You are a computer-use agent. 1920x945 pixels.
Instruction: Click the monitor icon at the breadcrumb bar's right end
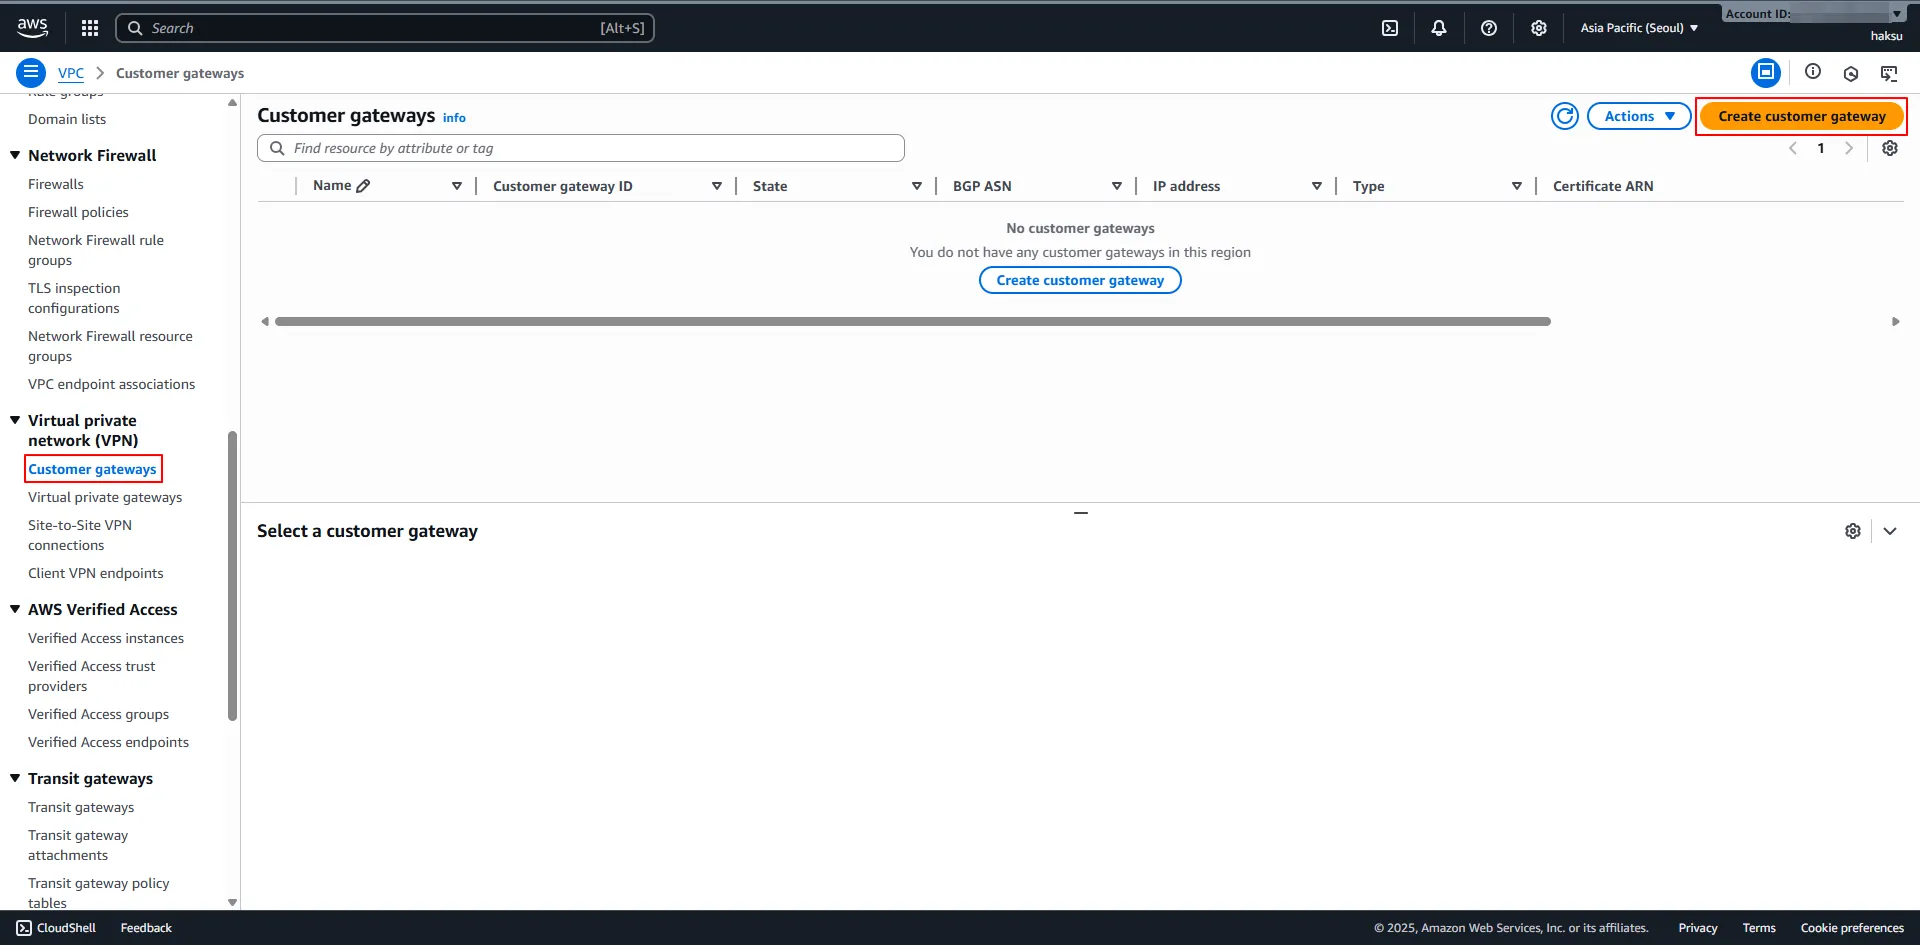1889,73
